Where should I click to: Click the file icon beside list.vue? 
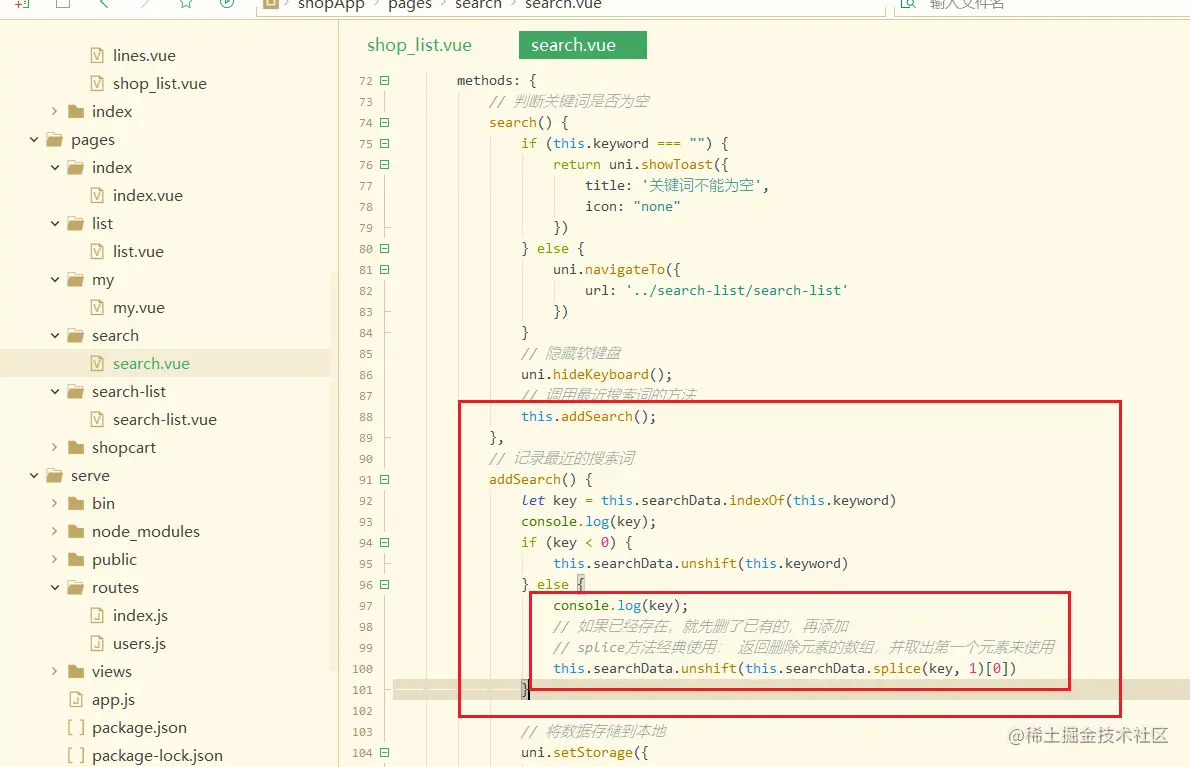pos(97,252)
